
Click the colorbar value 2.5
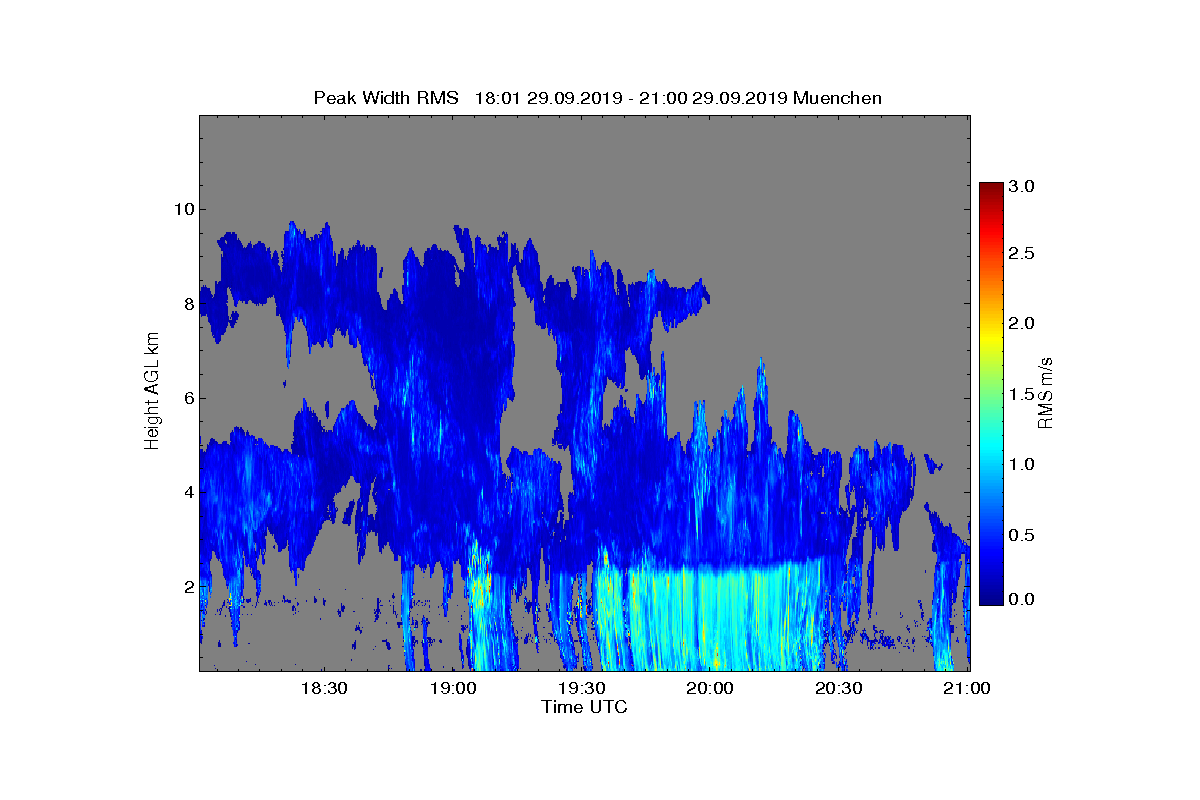click(1021, 254)
